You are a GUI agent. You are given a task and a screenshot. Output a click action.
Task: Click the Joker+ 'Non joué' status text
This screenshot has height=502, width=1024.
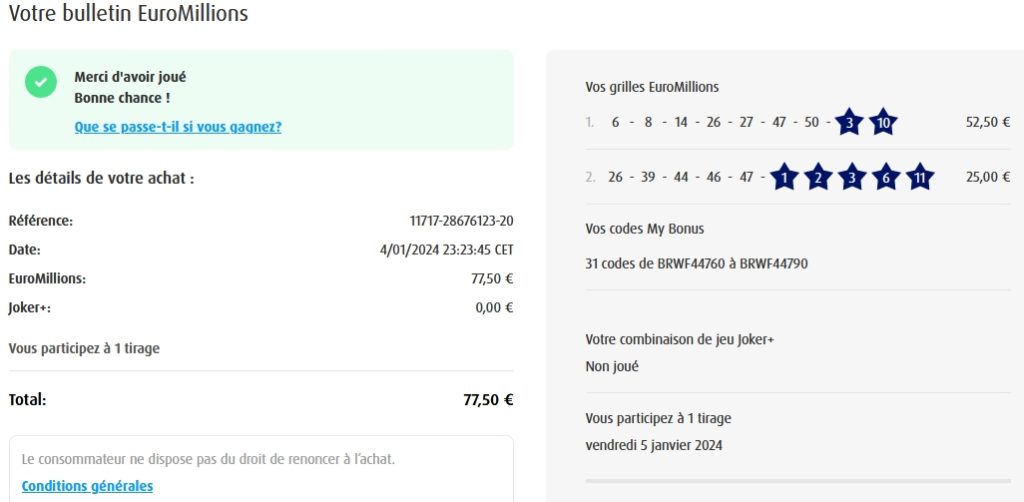(612, 366)
